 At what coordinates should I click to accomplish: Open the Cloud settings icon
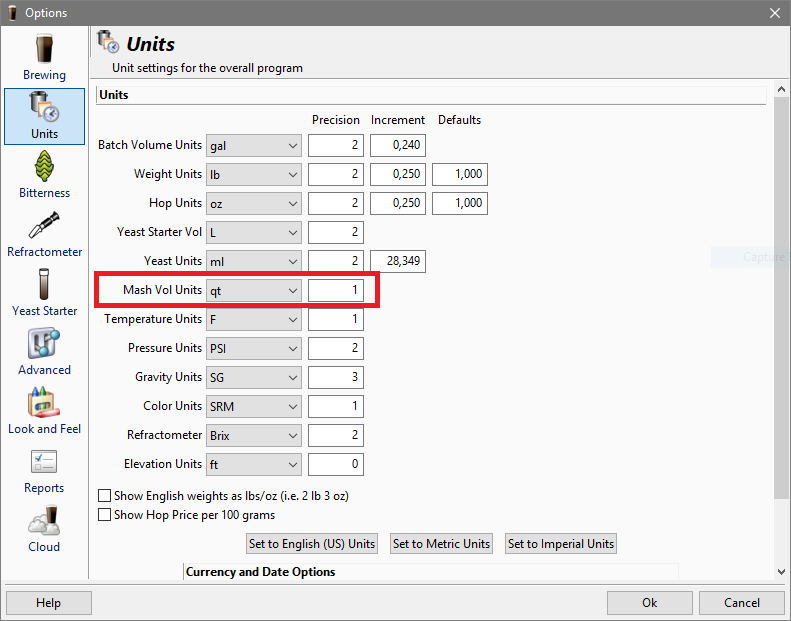(44, 521)
